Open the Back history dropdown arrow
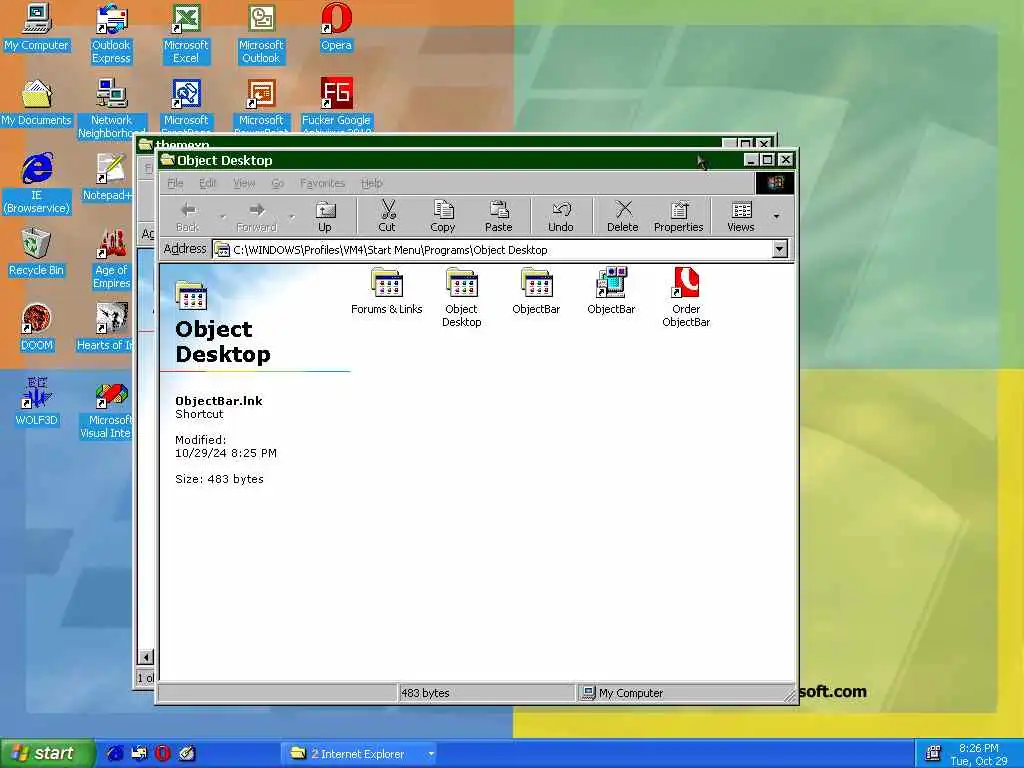1024x768 pixels. (x=223, y=216)
